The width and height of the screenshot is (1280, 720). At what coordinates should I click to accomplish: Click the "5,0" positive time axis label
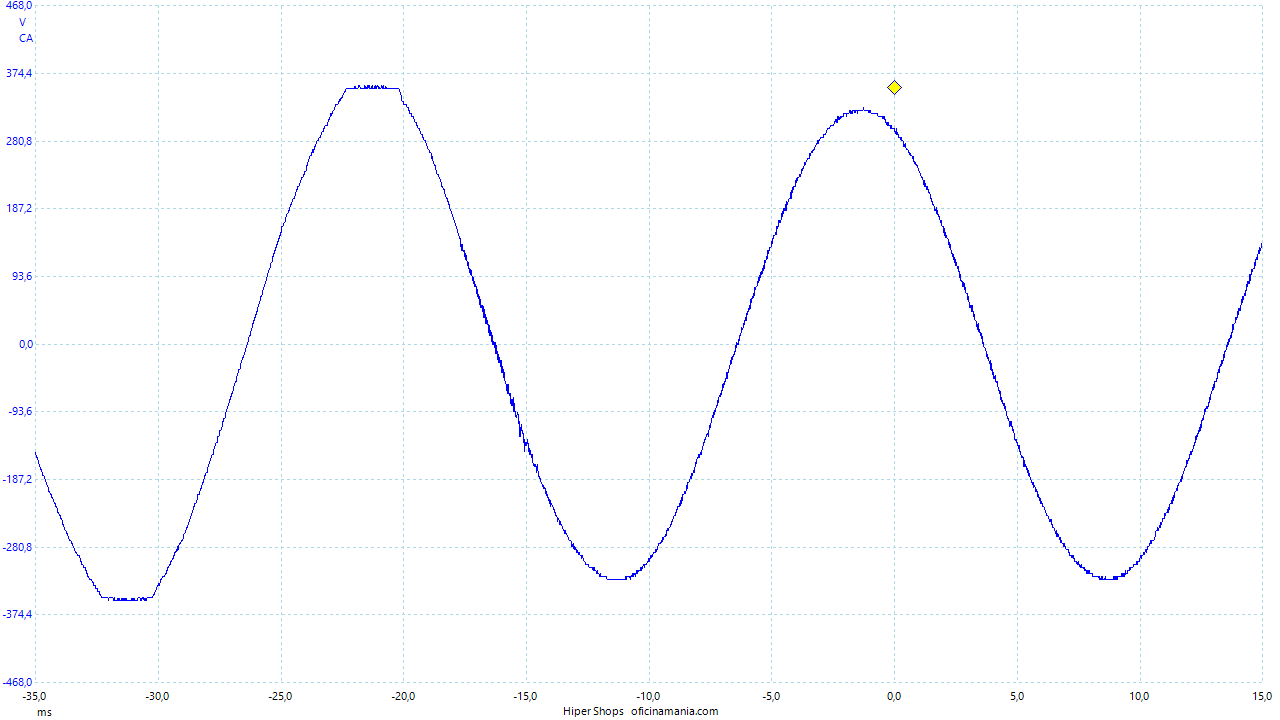(x=1017, y=696)
